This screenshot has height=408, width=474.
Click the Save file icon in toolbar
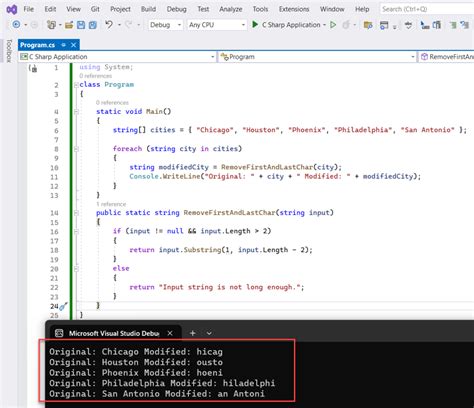(81, 25)
